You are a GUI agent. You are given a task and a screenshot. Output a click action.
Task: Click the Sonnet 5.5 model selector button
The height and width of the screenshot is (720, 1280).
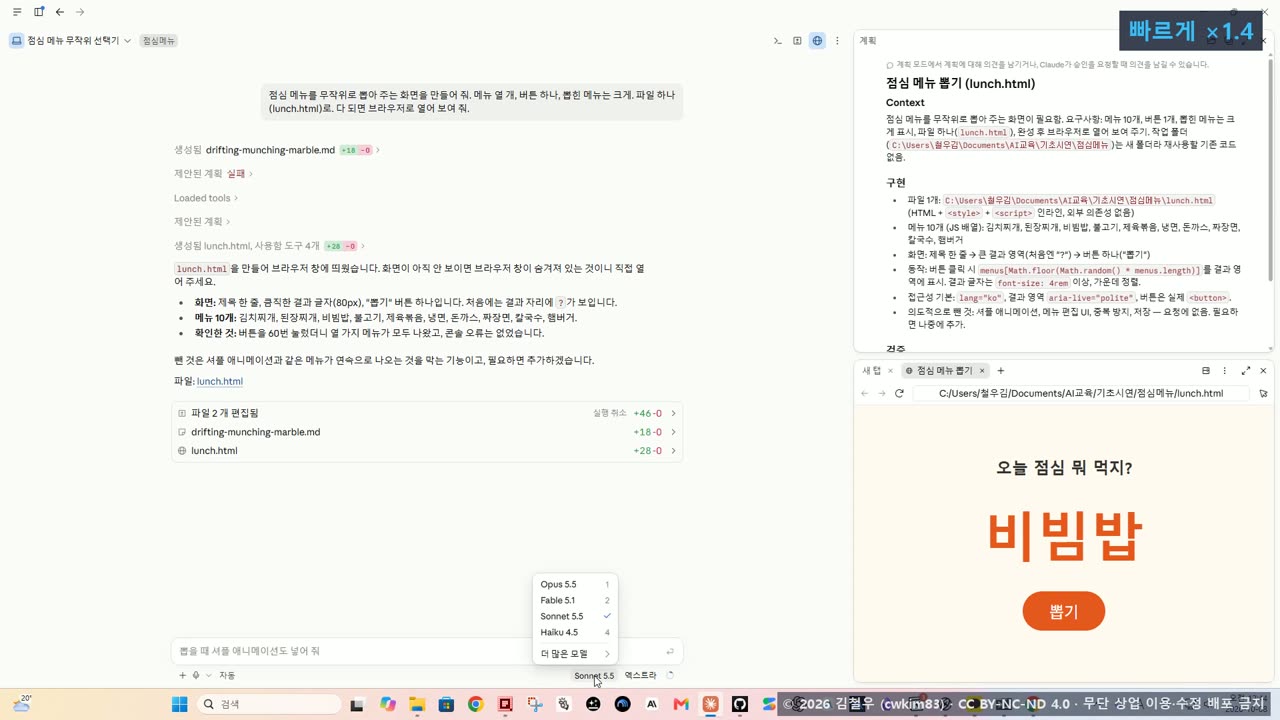[594, 676]
